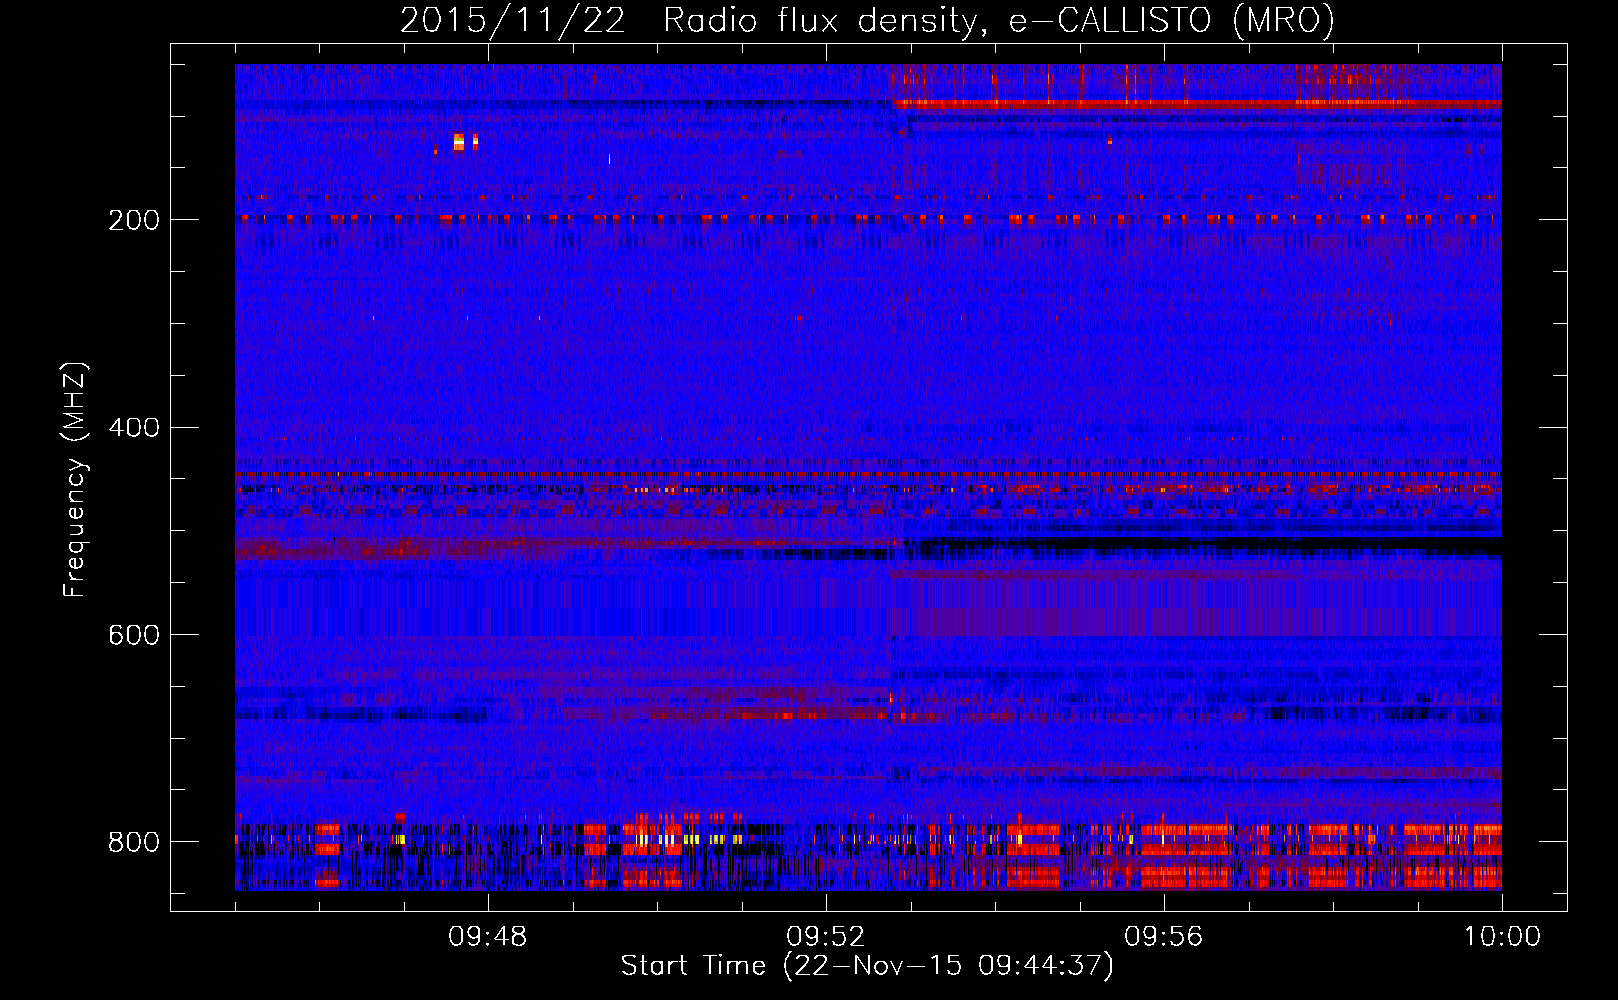Click the 200 frequency tick label
This screenshot has width=1618, height=1000.
(133, 220)
